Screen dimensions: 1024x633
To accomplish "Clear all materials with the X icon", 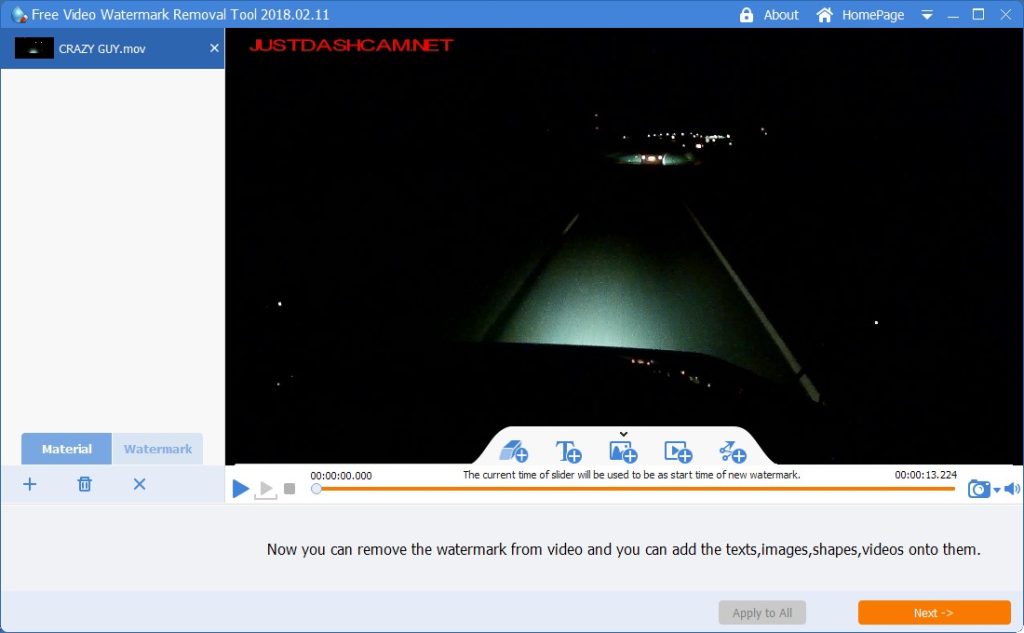I will 139,484.
